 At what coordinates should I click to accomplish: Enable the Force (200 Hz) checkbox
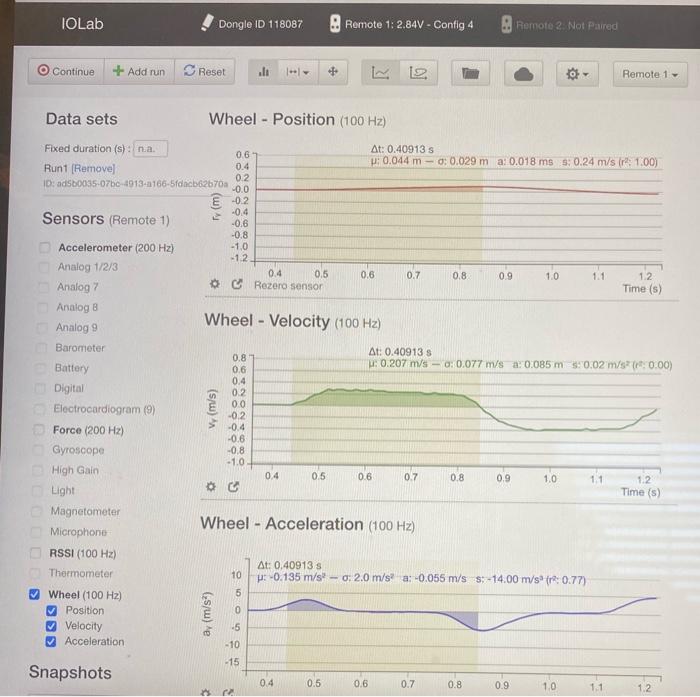point(39,430)
